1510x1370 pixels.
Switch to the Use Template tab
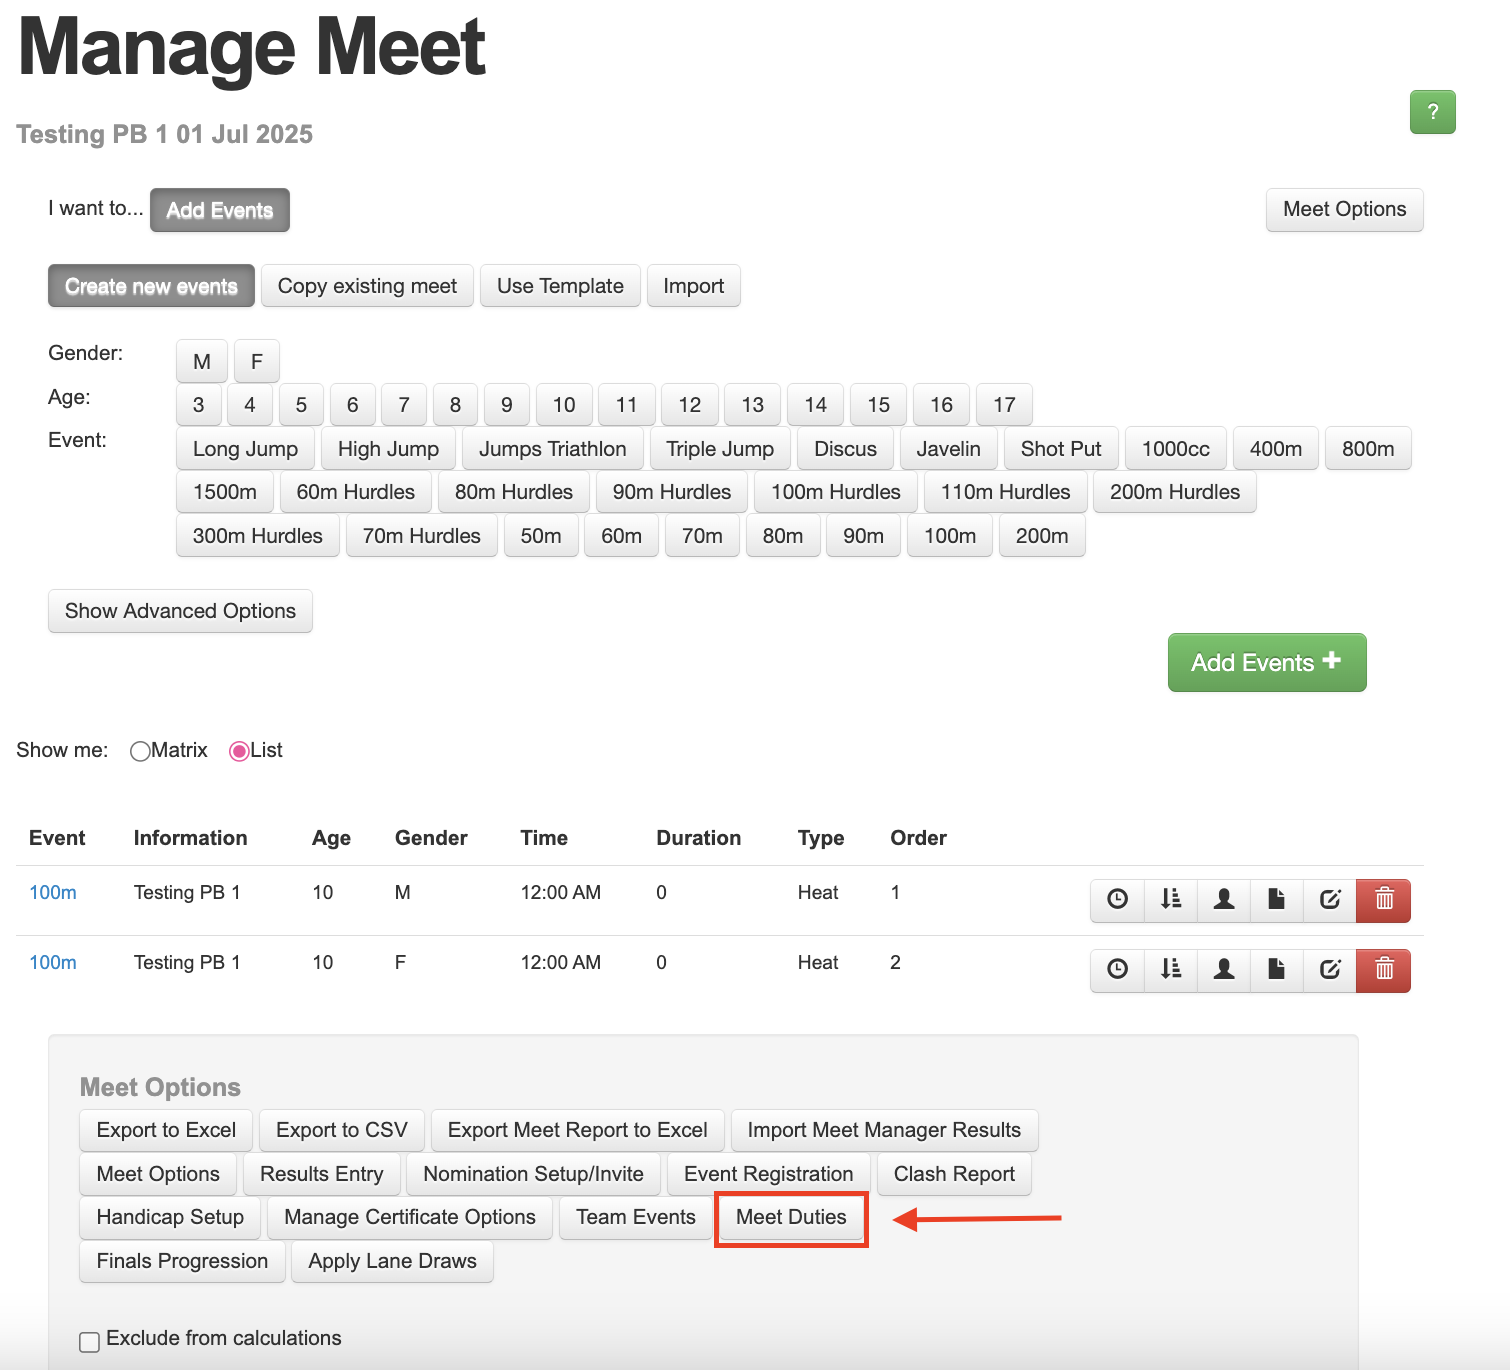pyautogui.click(x=559, y=286)
